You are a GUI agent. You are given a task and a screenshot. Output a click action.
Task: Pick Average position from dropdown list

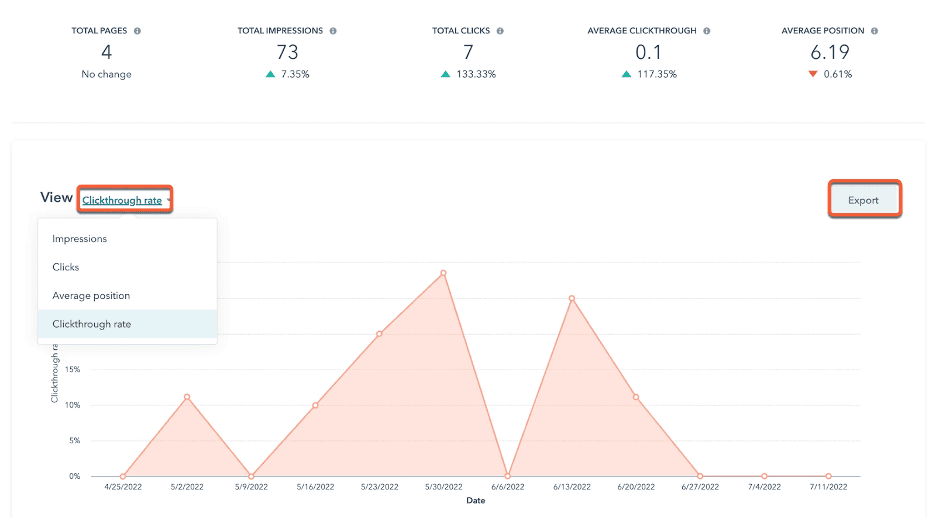91,296
